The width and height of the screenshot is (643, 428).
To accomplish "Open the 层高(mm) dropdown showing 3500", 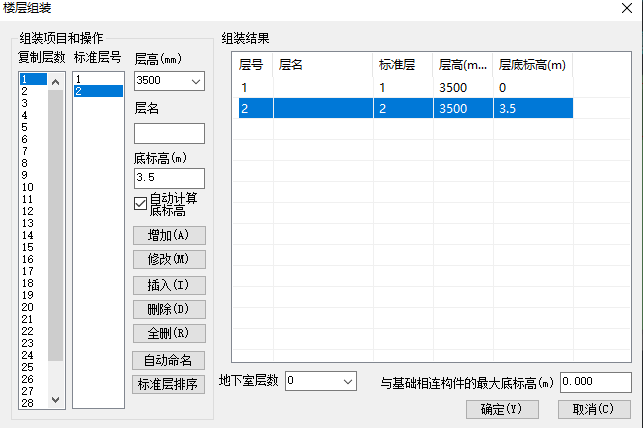I will pos(196,81).
